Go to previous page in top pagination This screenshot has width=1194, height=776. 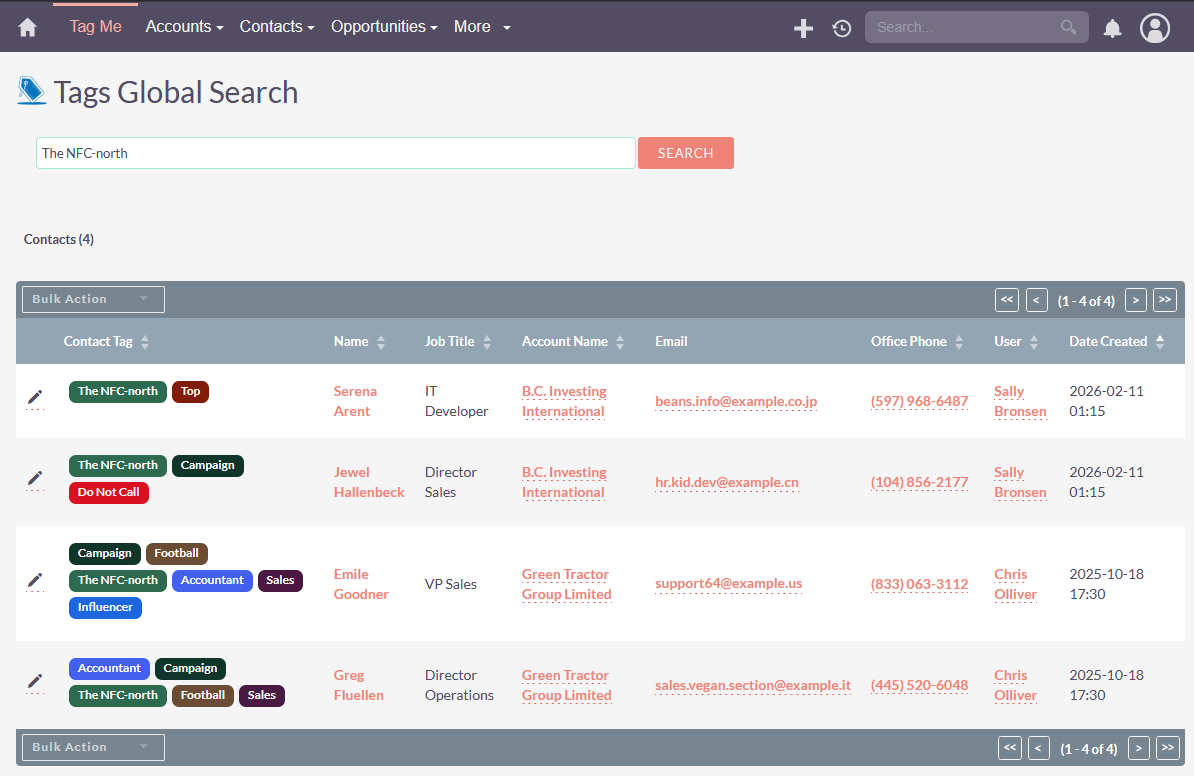(x=1036, y=300)
